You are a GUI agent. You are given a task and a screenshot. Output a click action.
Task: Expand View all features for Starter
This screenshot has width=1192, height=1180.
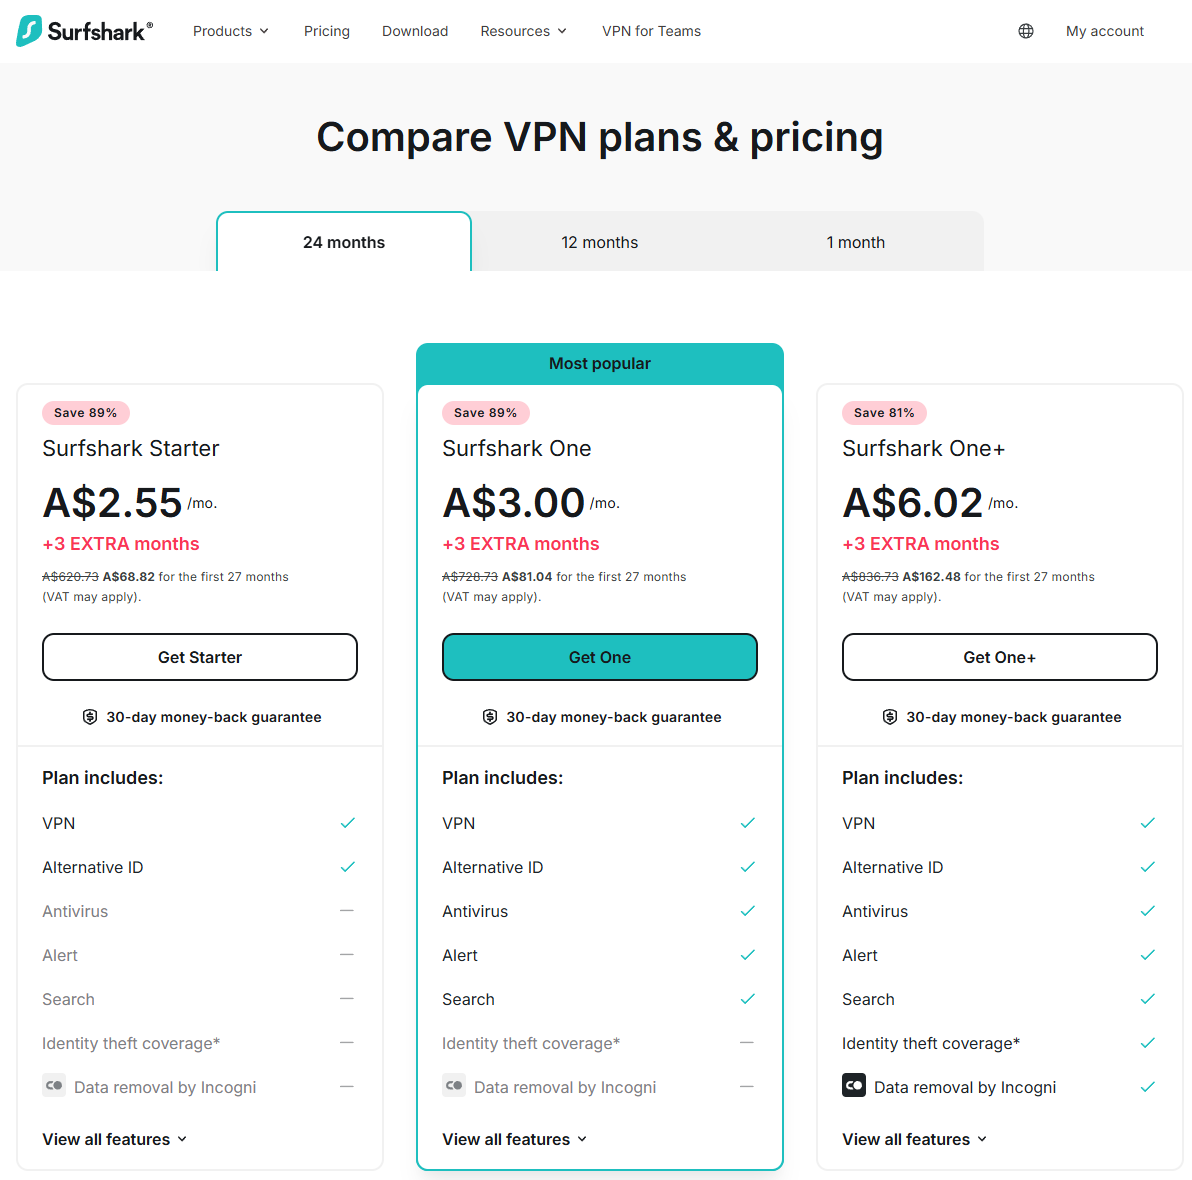[x=114, y=1139]
